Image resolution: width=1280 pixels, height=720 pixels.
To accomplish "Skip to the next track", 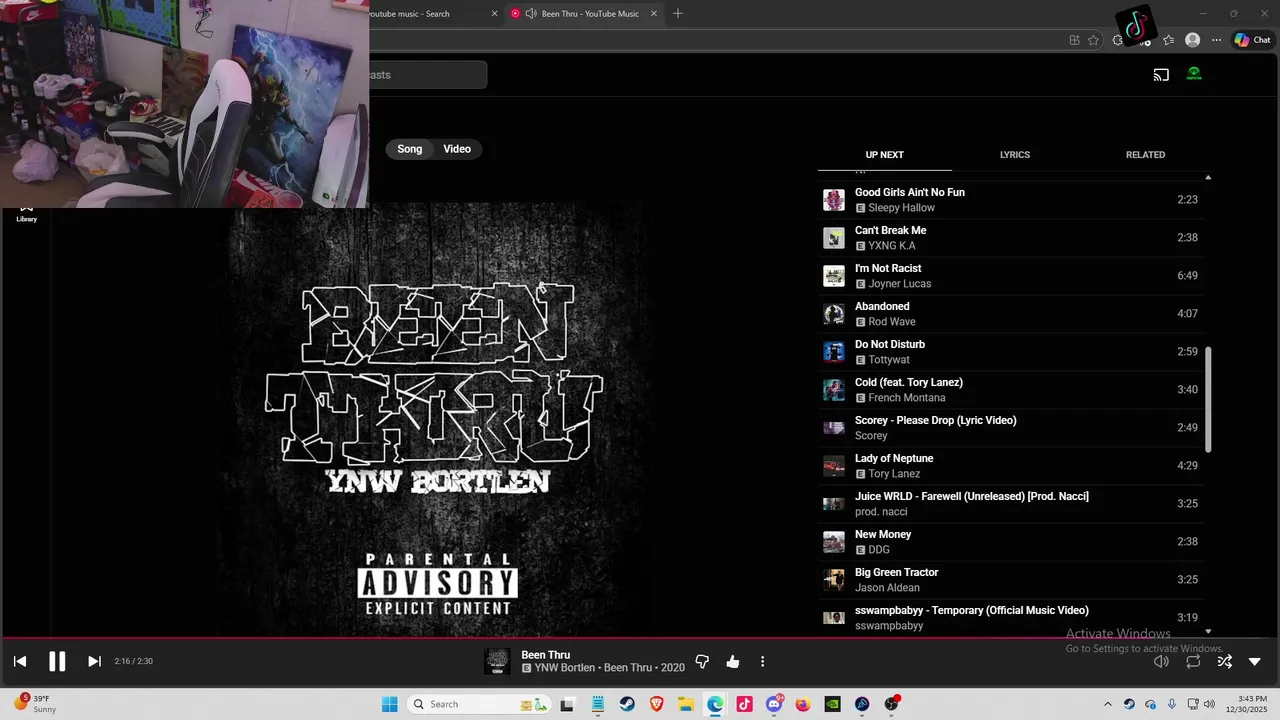I will tap(94, 661).
